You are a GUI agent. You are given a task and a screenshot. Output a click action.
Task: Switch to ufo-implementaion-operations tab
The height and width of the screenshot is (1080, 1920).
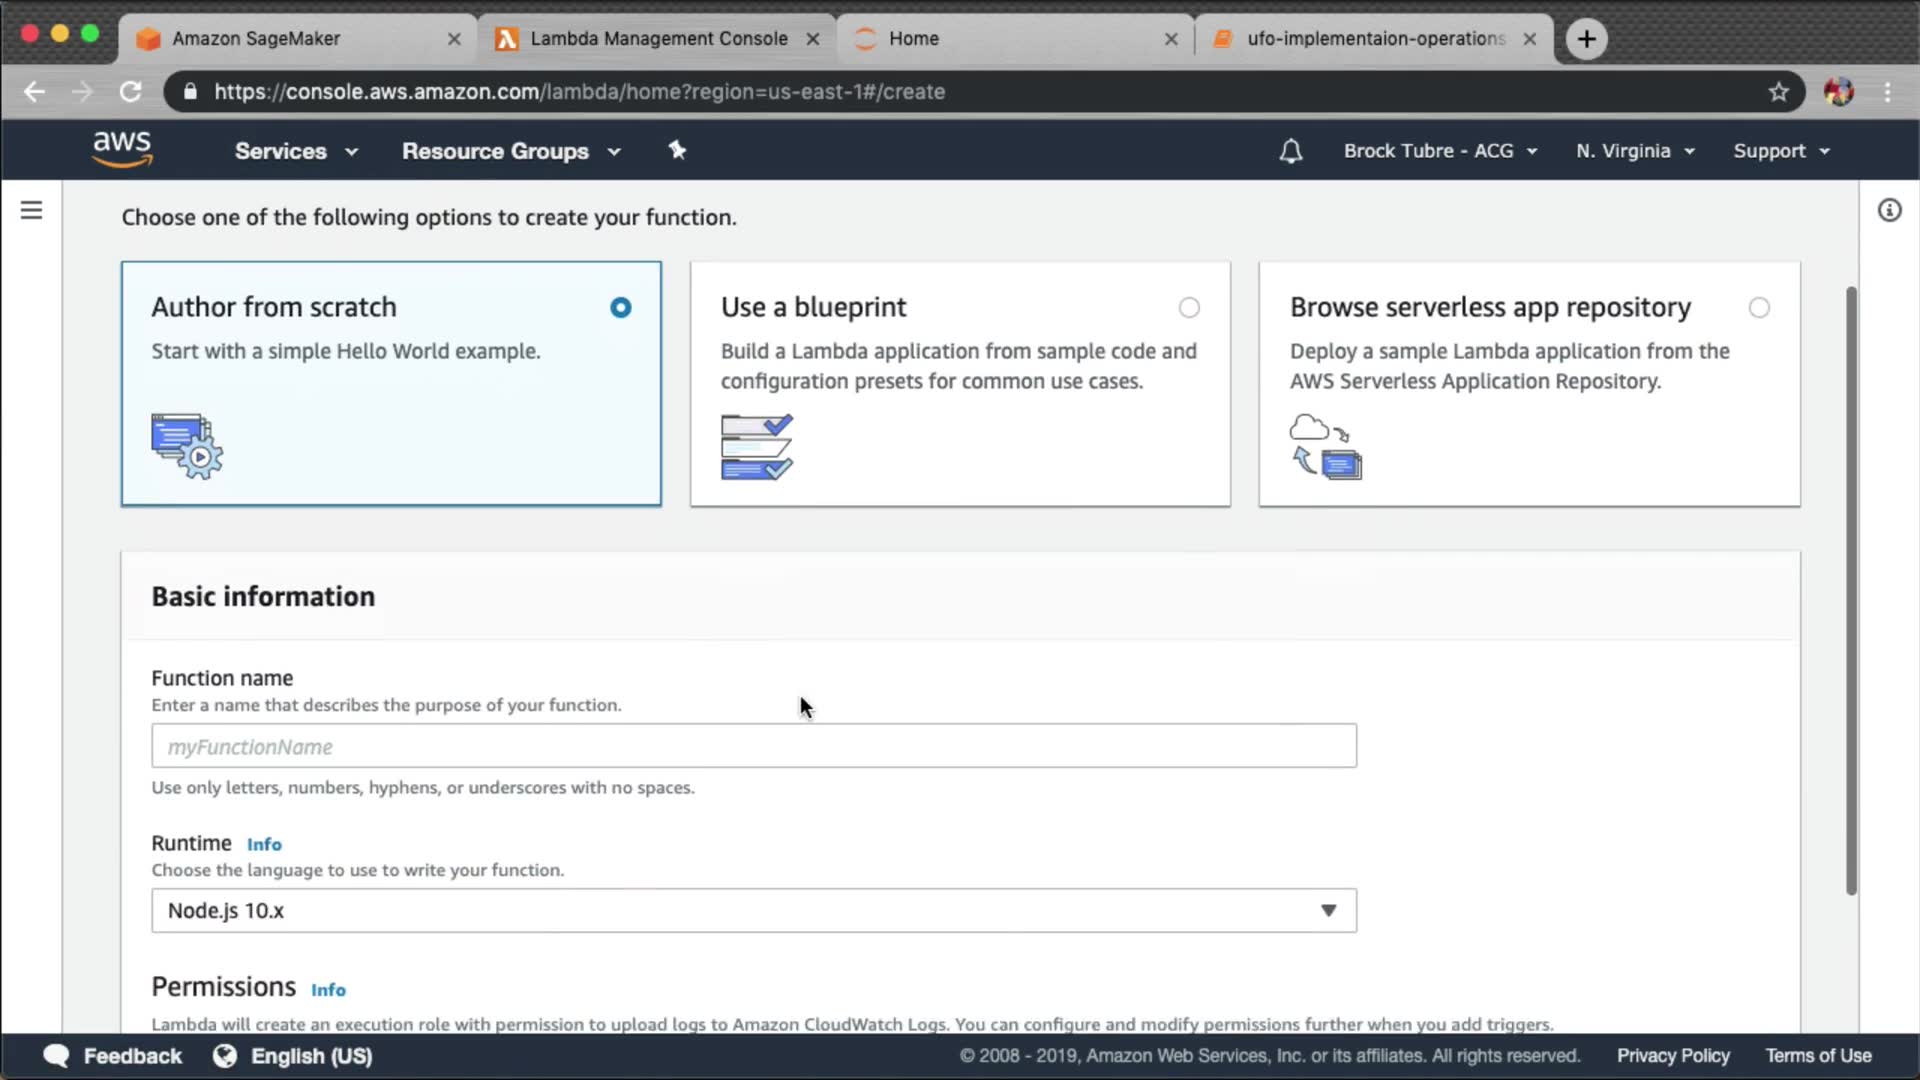(x=1374, y=39)
